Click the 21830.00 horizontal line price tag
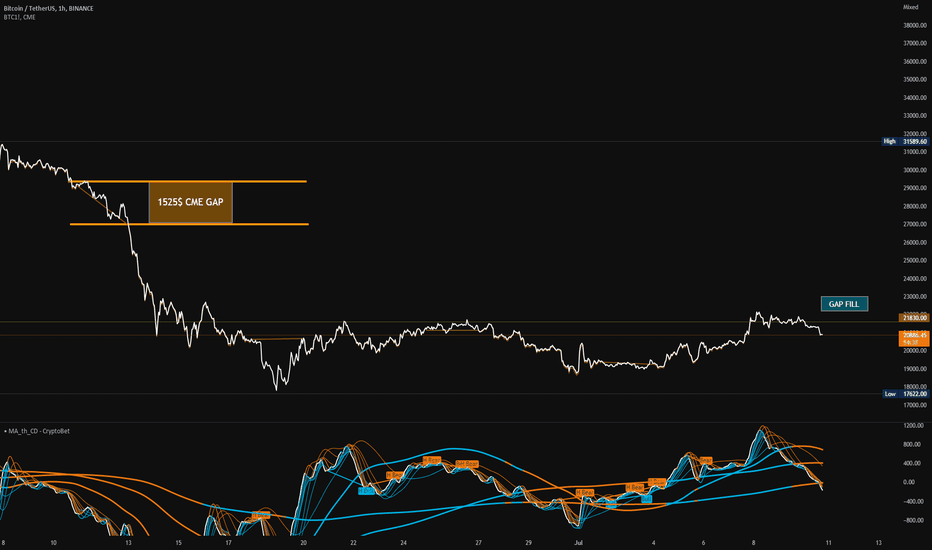Viewport: 932px width, 550px height. (915, 318)
